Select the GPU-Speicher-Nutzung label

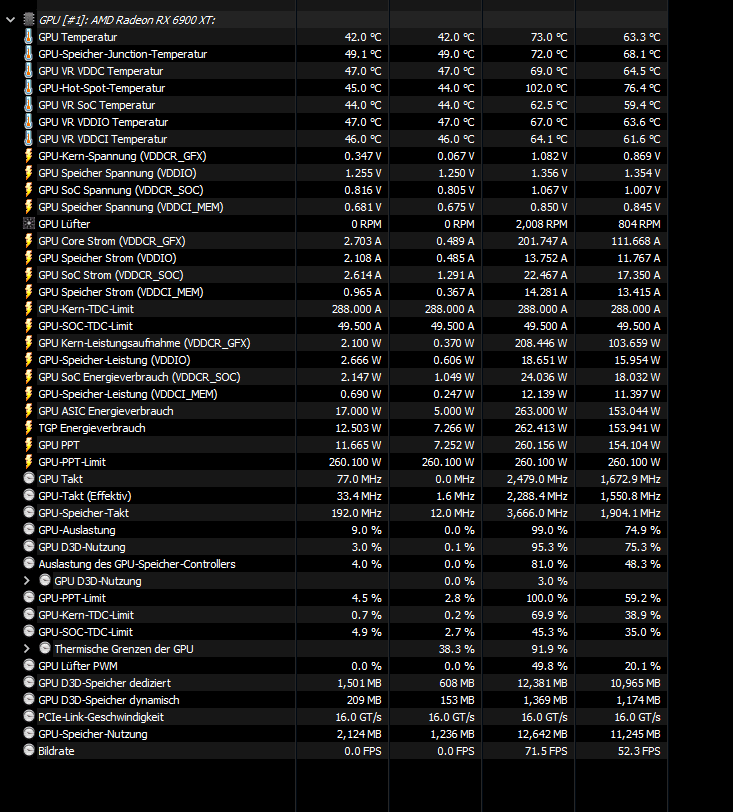pyautogui.click(x=93, y=734)
